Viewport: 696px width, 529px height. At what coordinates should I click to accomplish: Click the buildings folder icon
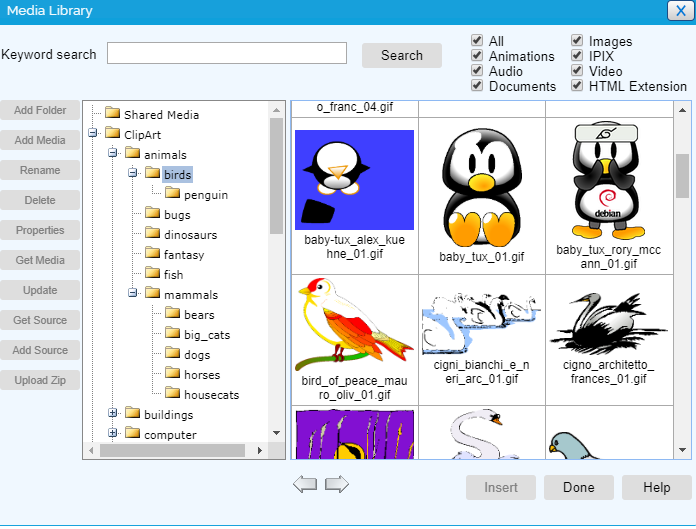point(133,413)
